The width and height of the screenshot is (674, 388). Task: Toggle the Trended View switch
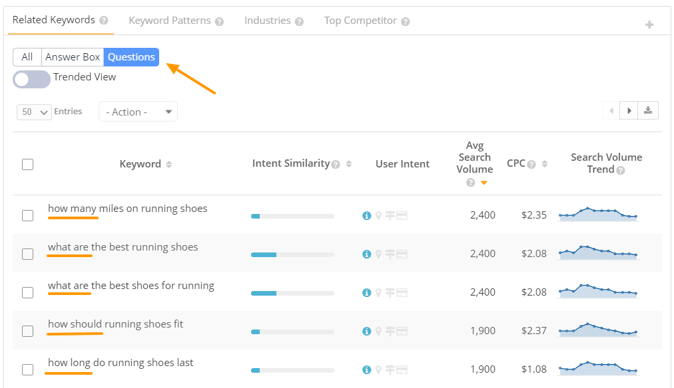[x=31, y=79]
